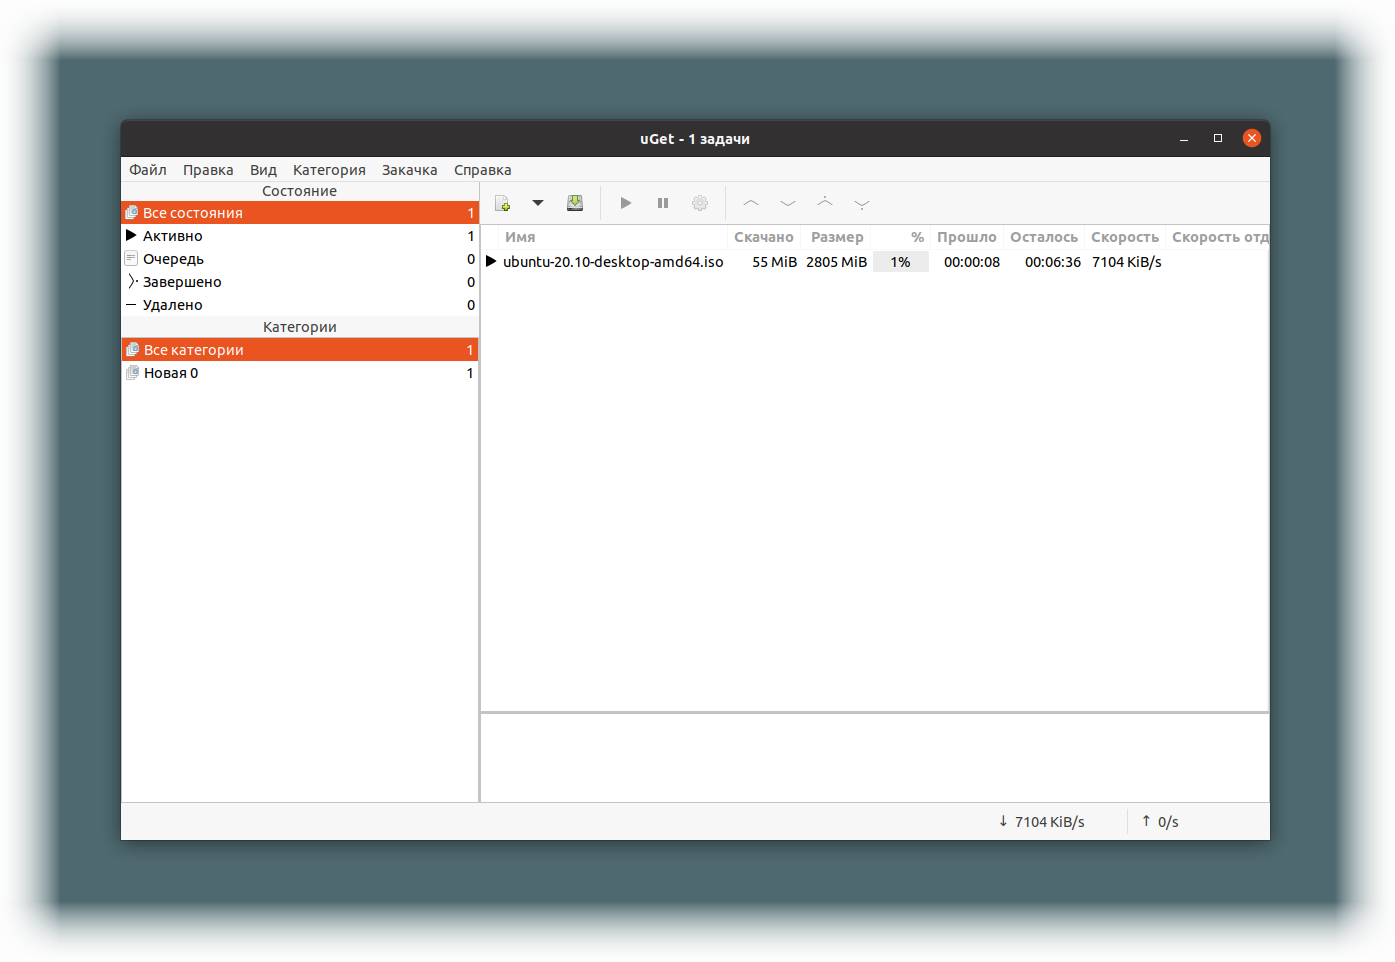This screenshot has height=962, width=1395.
Task: Open the new download dropdown arrow
Action: [x=538, y=203]
